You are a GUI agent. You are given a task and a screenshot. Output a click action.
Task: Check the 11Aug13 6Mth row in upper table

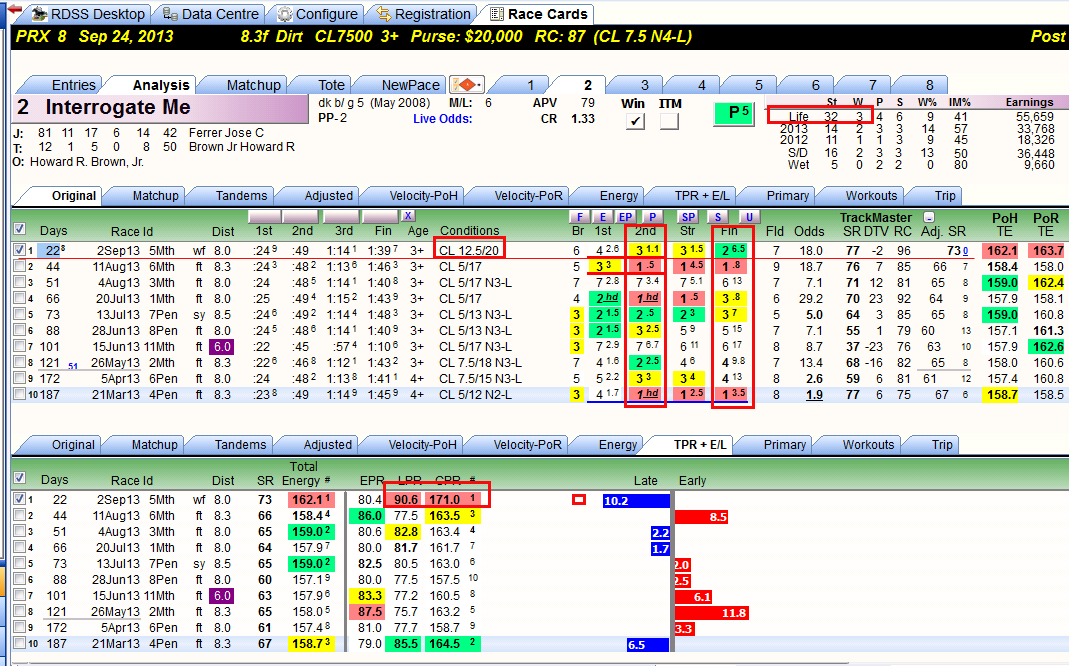click(19, 267)
